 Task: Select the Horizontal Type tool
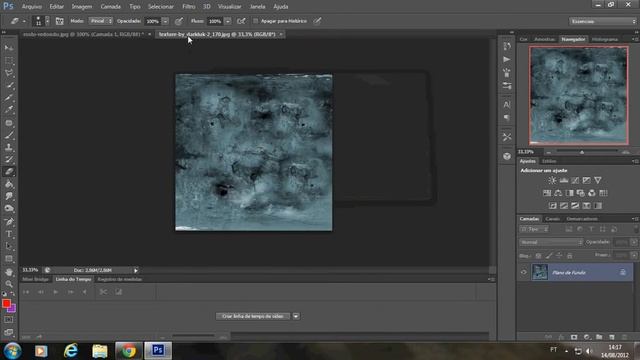coord(9,234)
